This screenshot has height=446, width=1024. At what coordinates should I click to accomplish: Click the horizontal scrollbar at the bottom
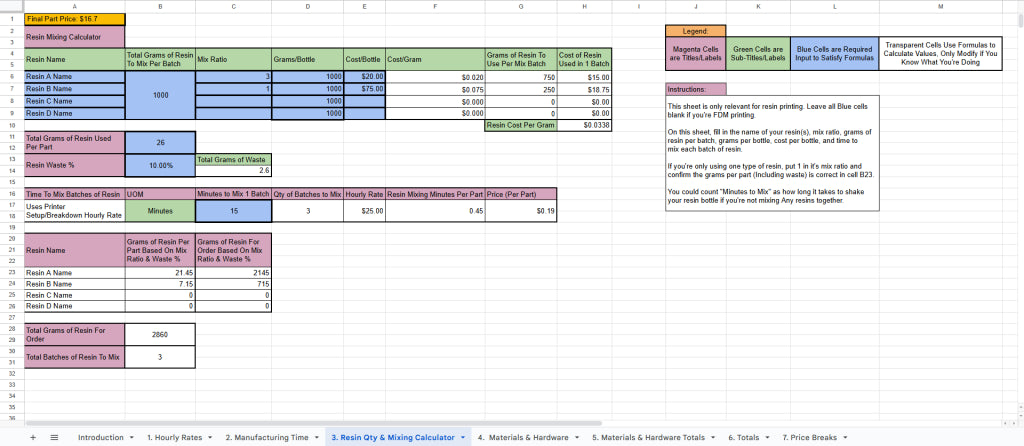300,423
